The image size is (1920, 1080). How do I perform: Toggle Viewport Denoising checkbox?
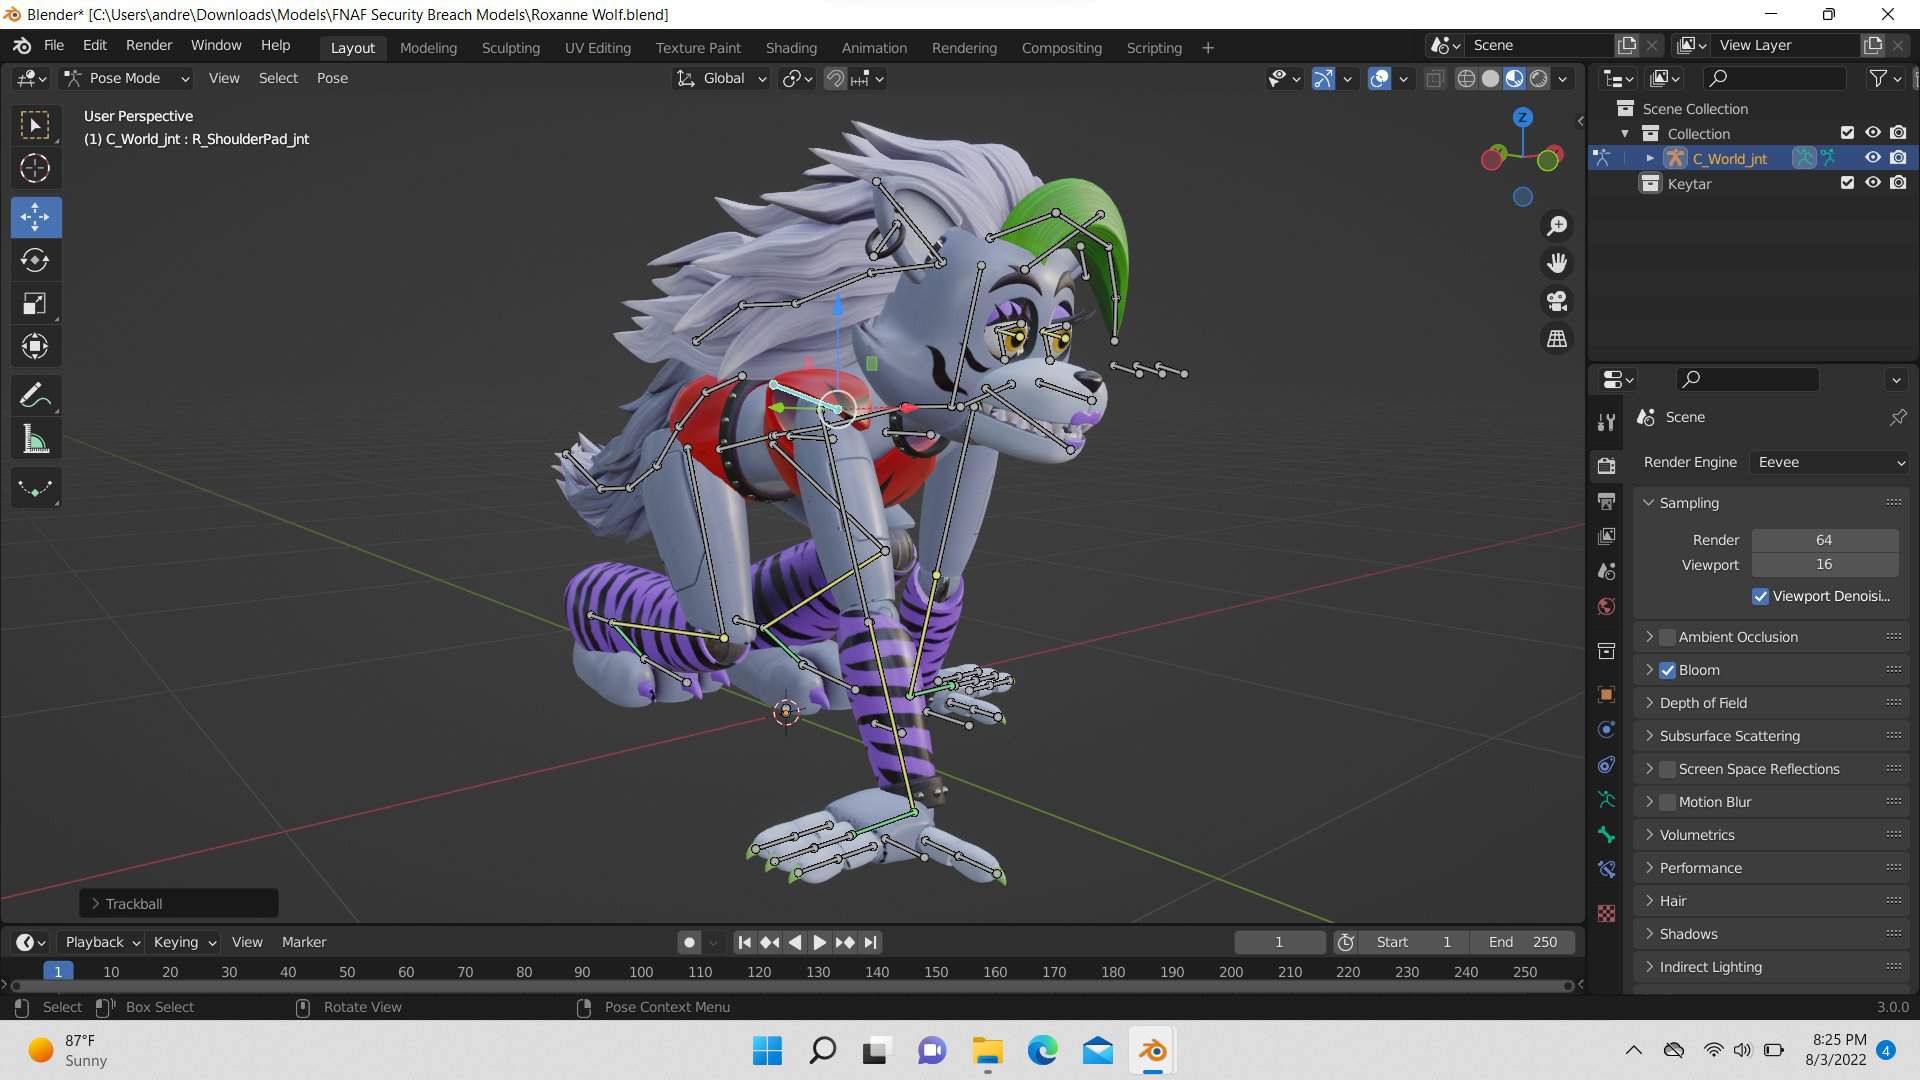coord(1761,596)
